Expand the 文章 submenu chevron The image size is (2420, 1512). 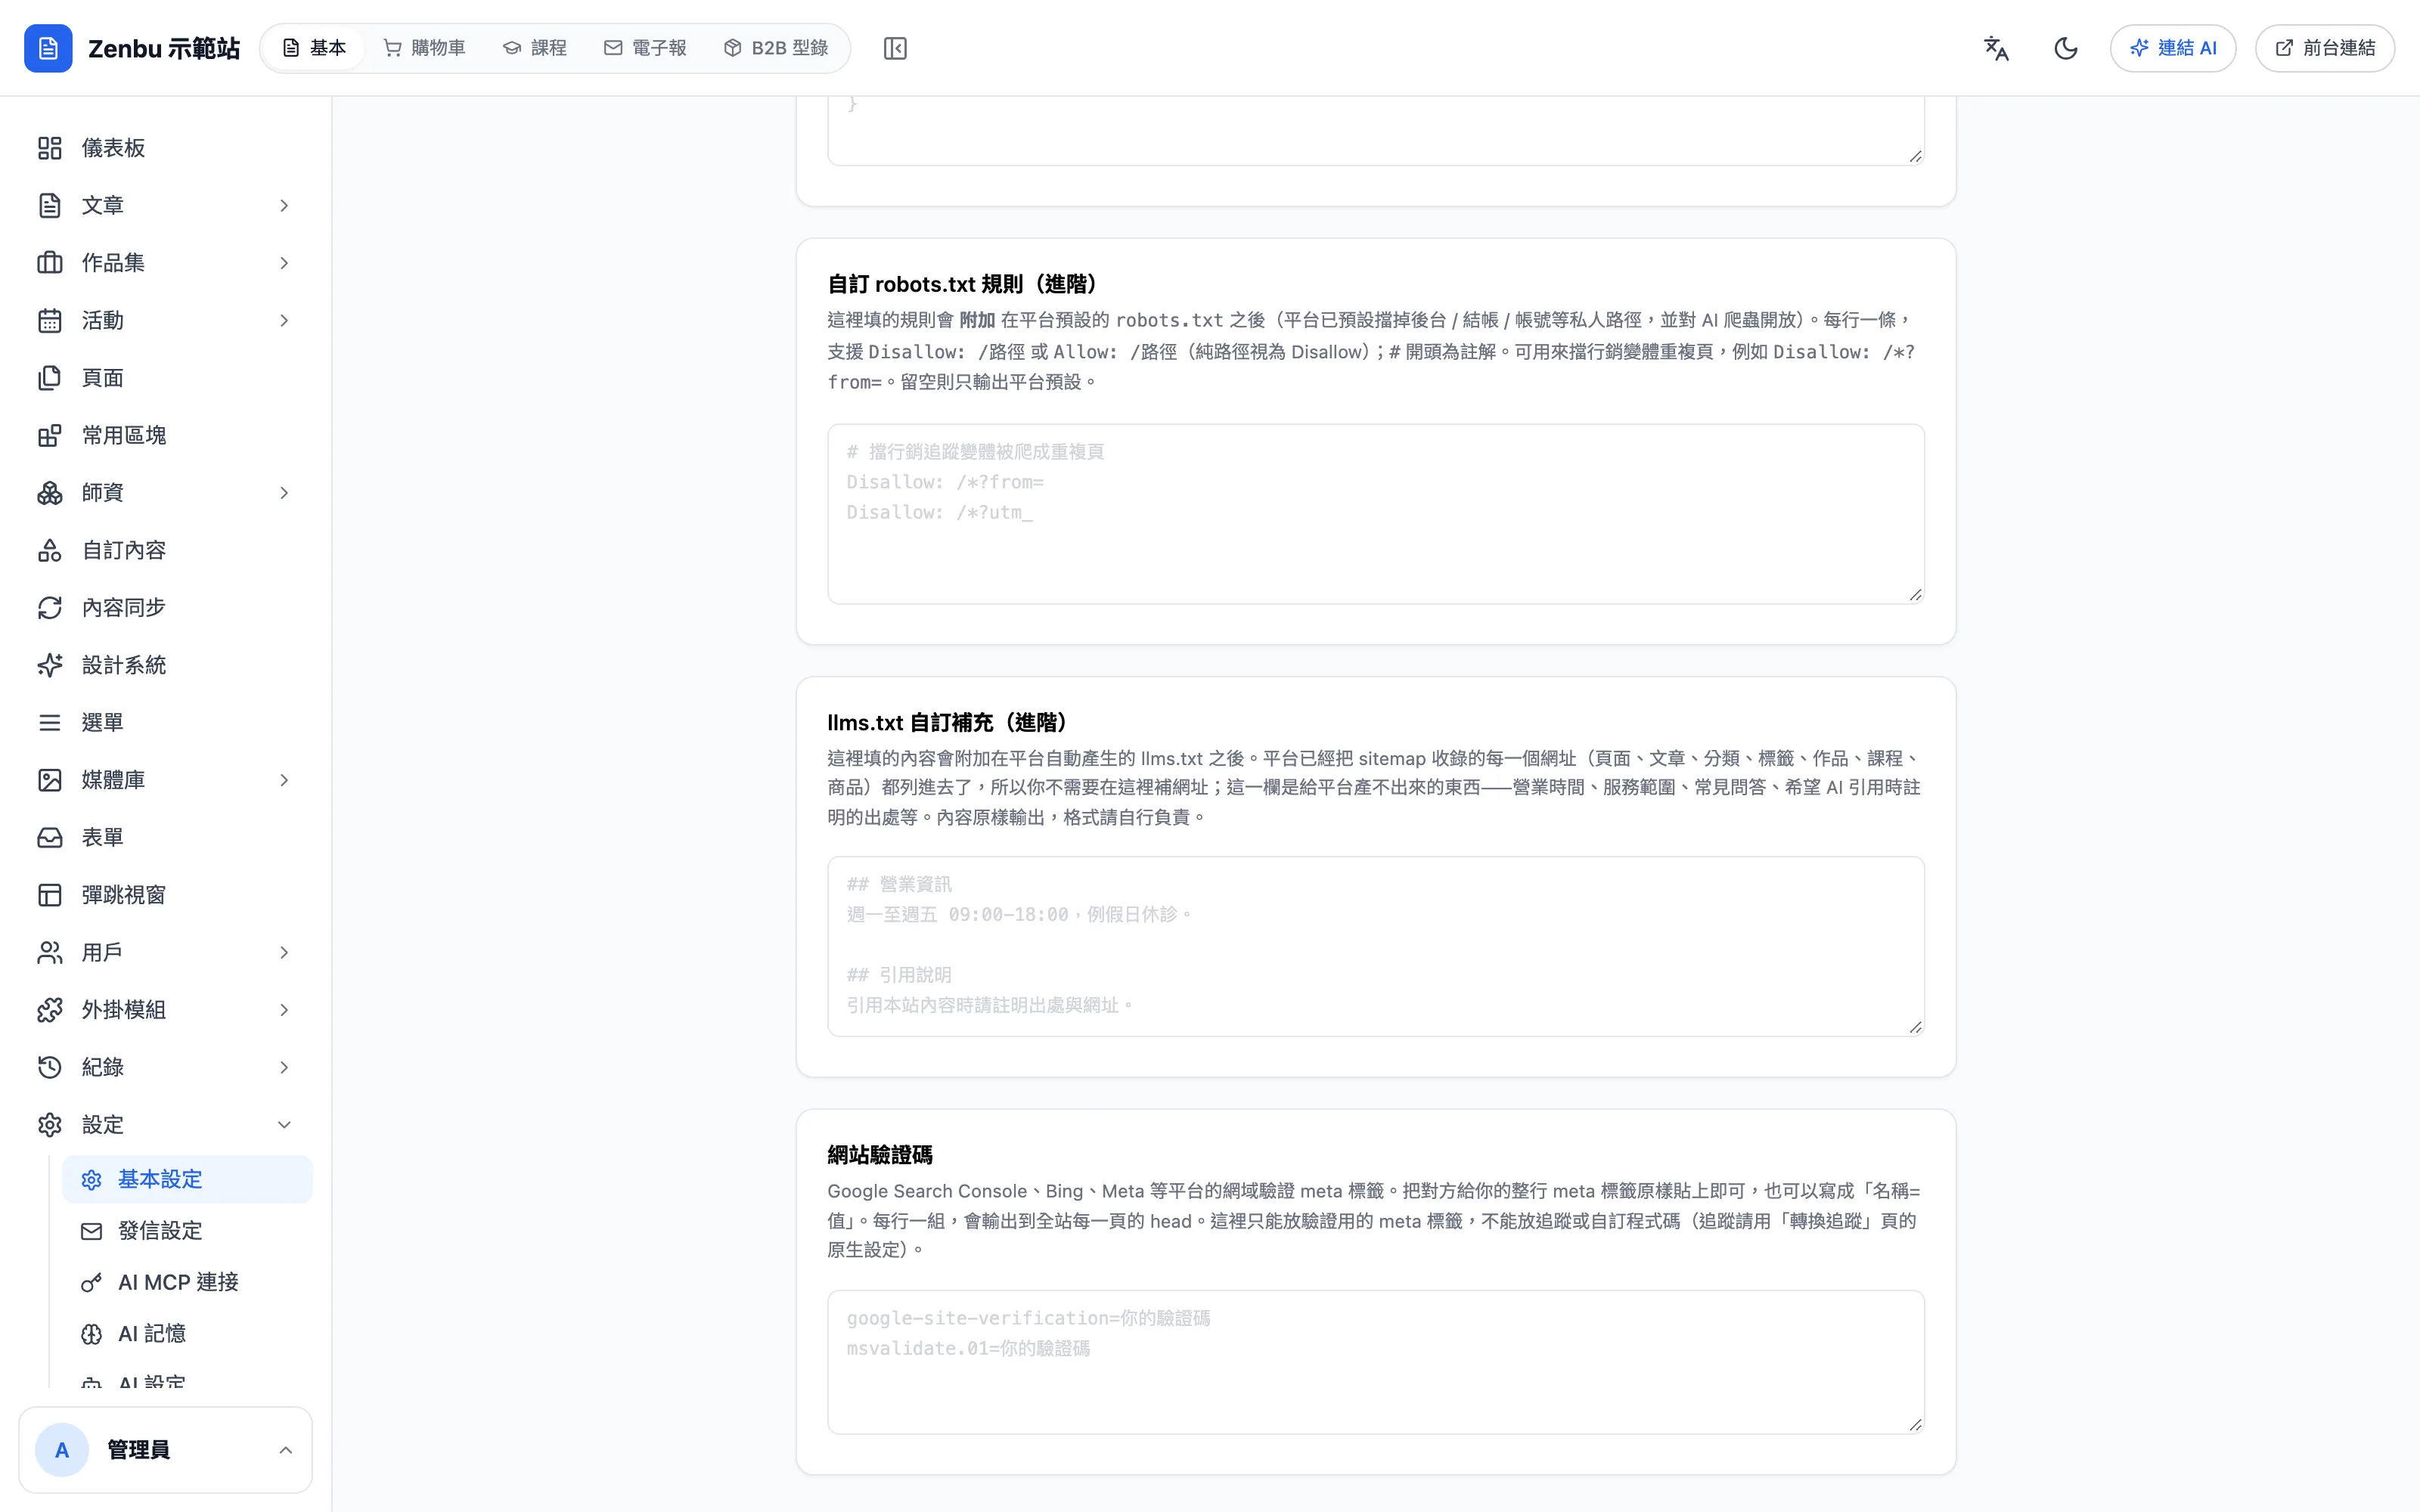[284, 205]
